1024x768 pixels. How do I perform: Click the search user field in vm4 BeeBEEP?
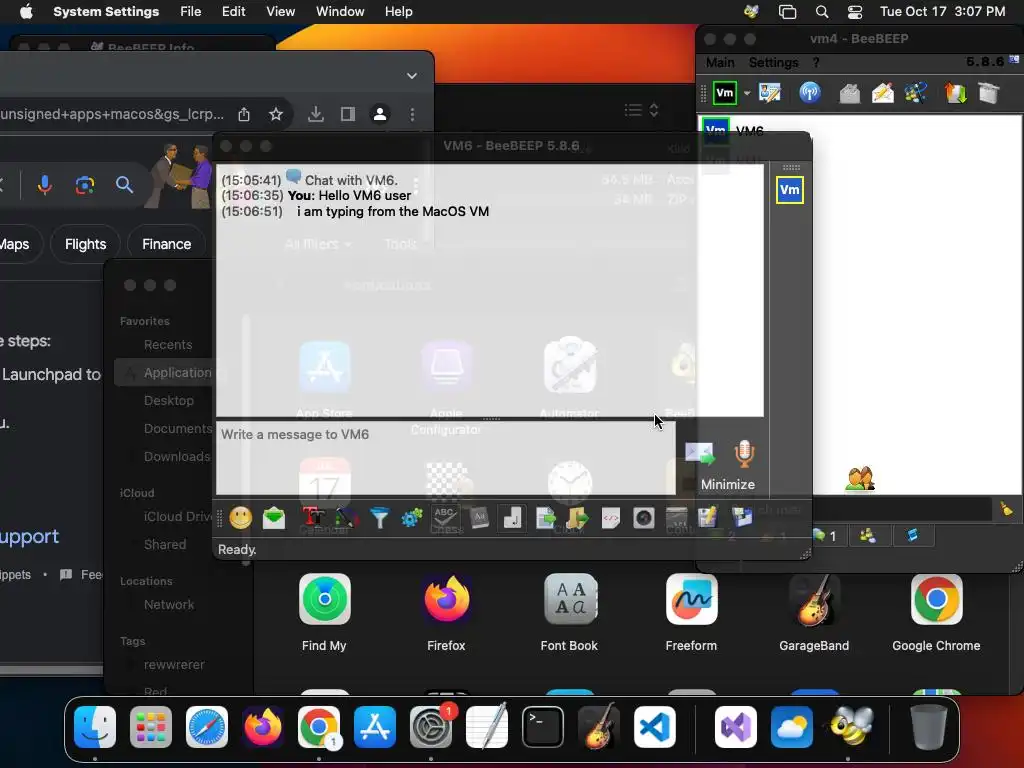pos(901,509)
